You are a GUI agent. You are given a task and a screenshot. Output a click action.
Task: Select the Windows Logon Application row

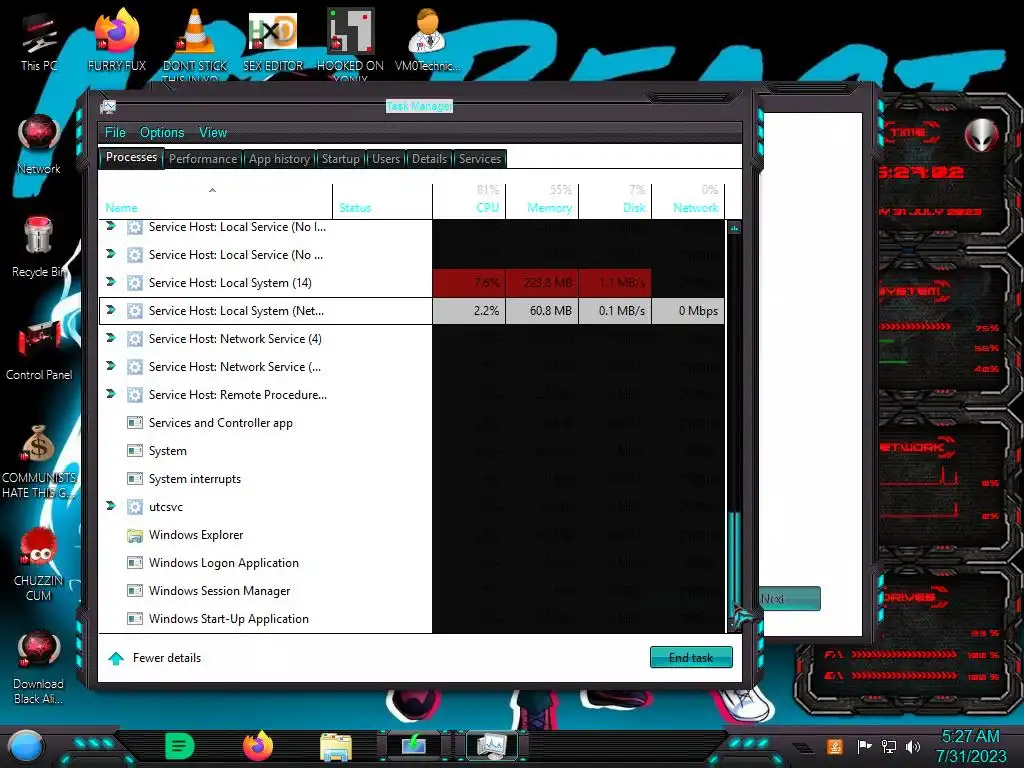(x=411, y=563)
